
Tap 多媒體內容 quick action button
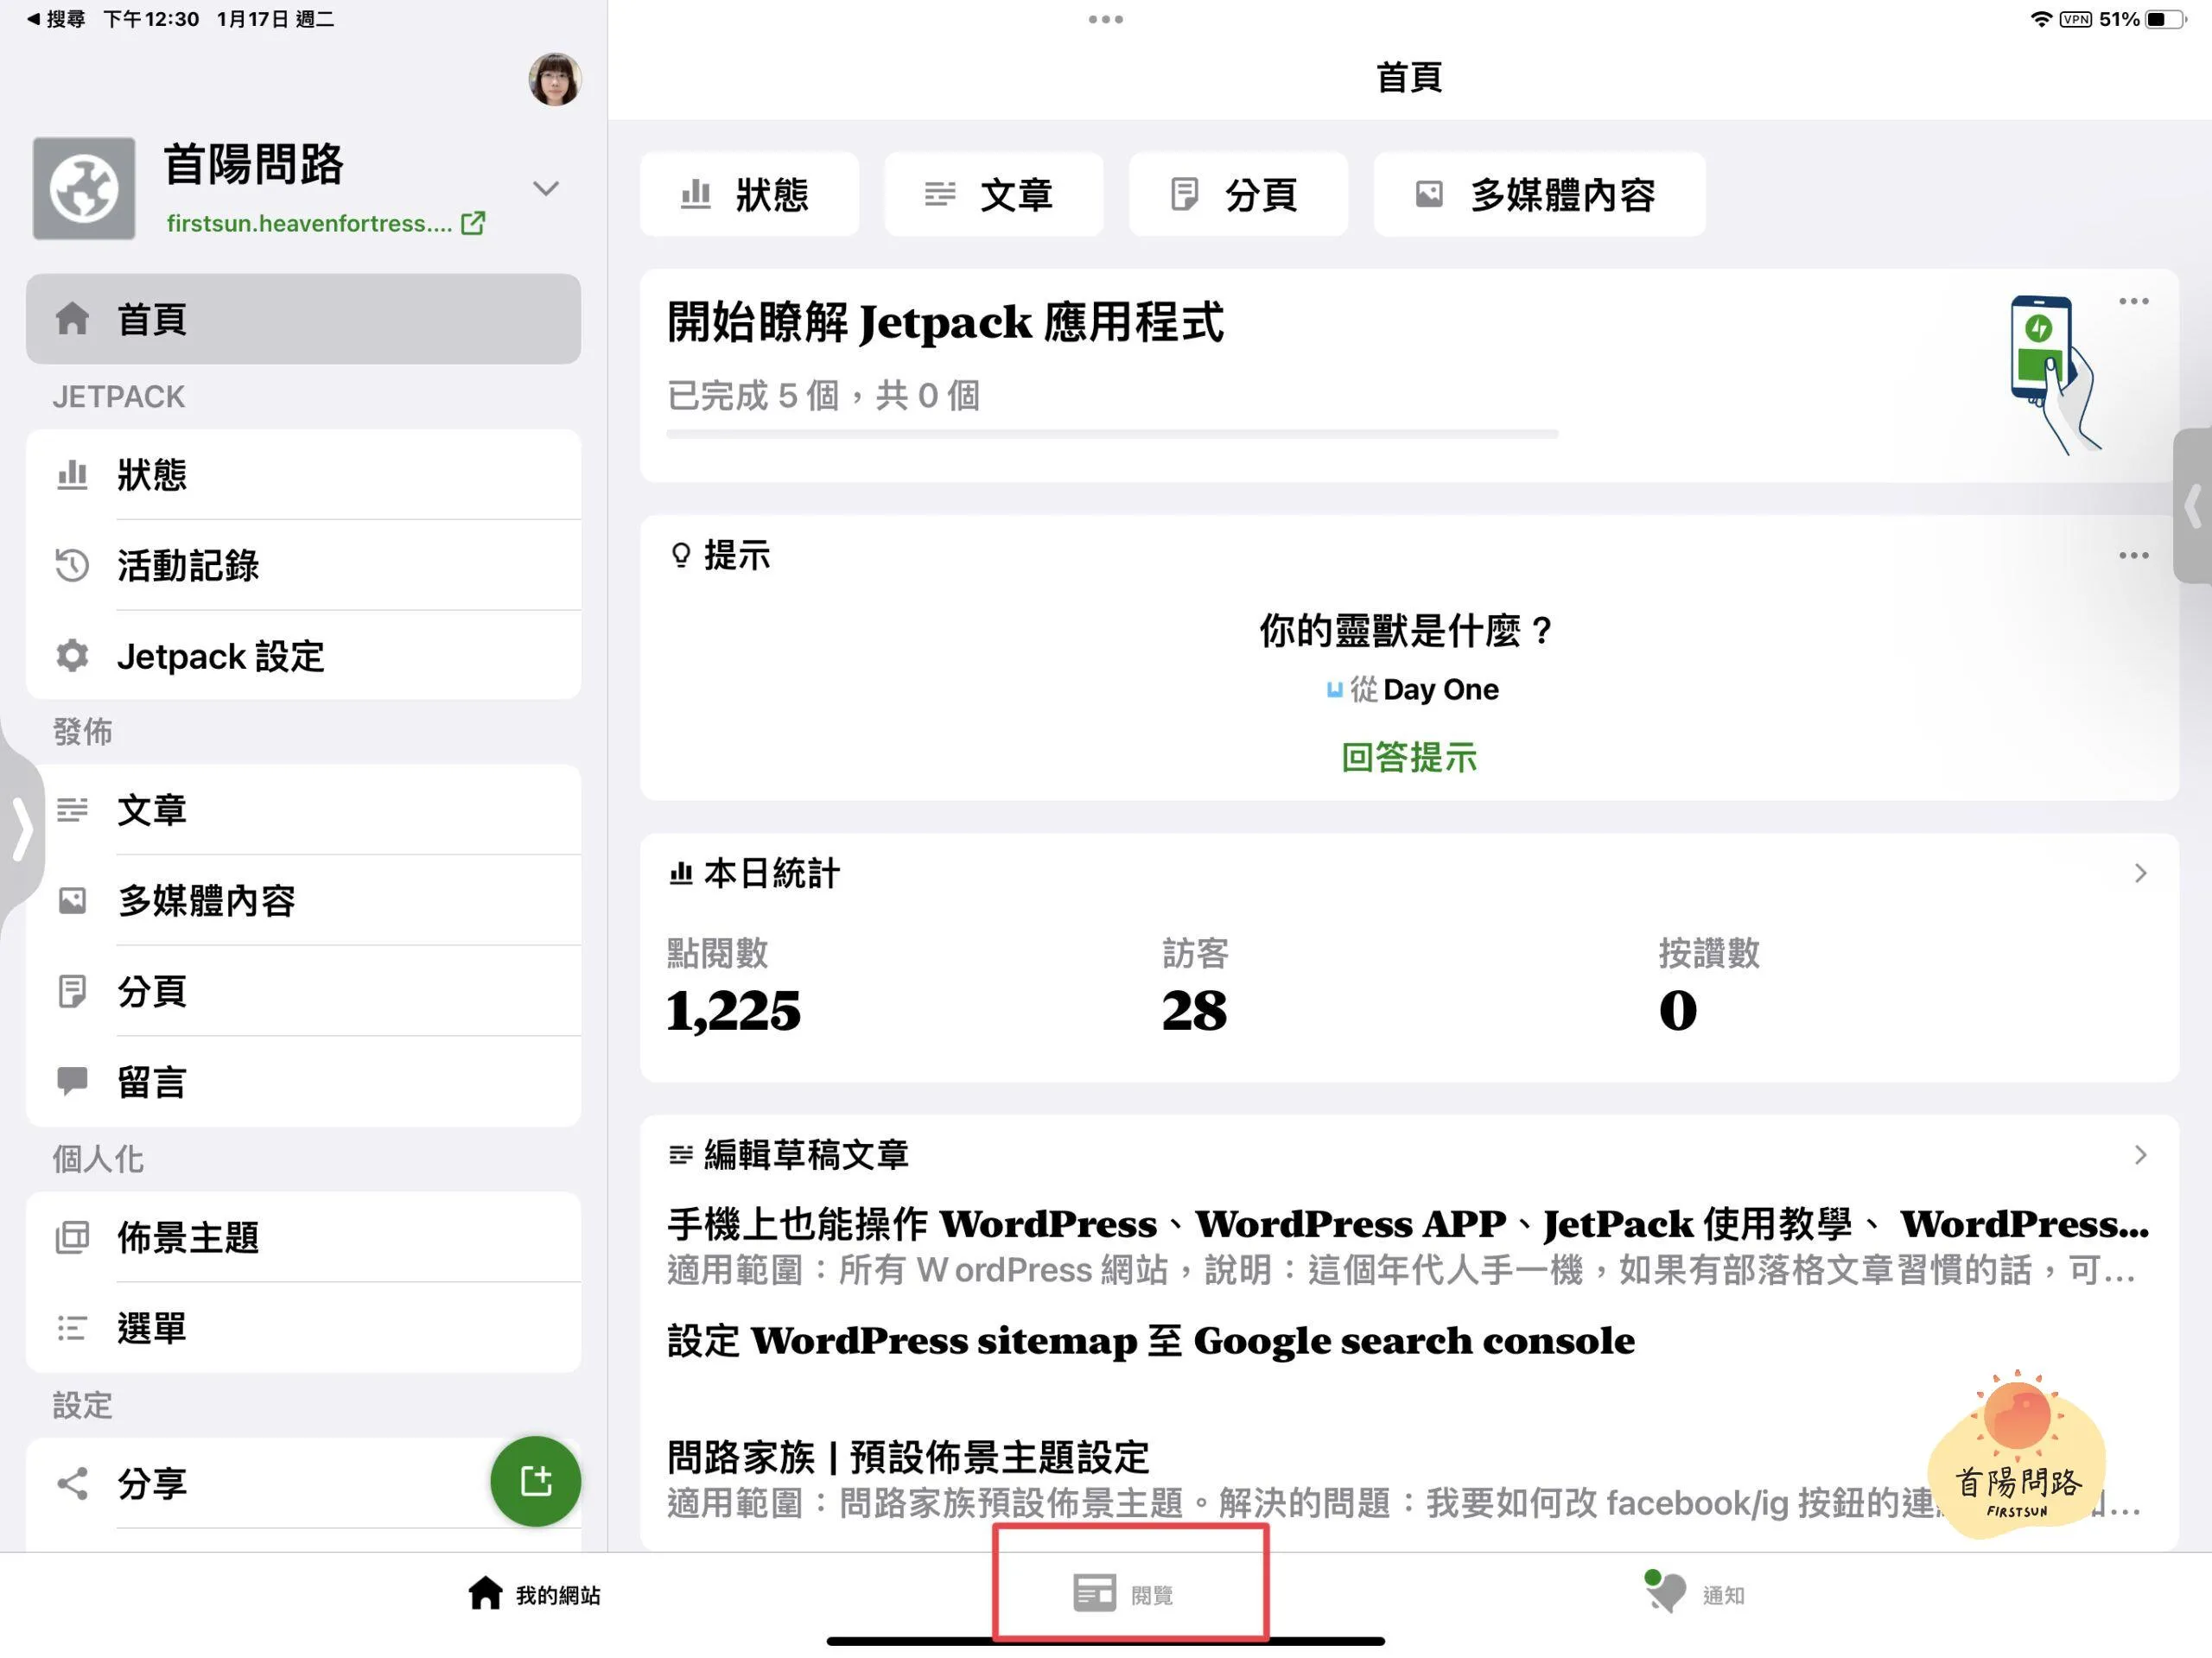tap(1539, 194)
